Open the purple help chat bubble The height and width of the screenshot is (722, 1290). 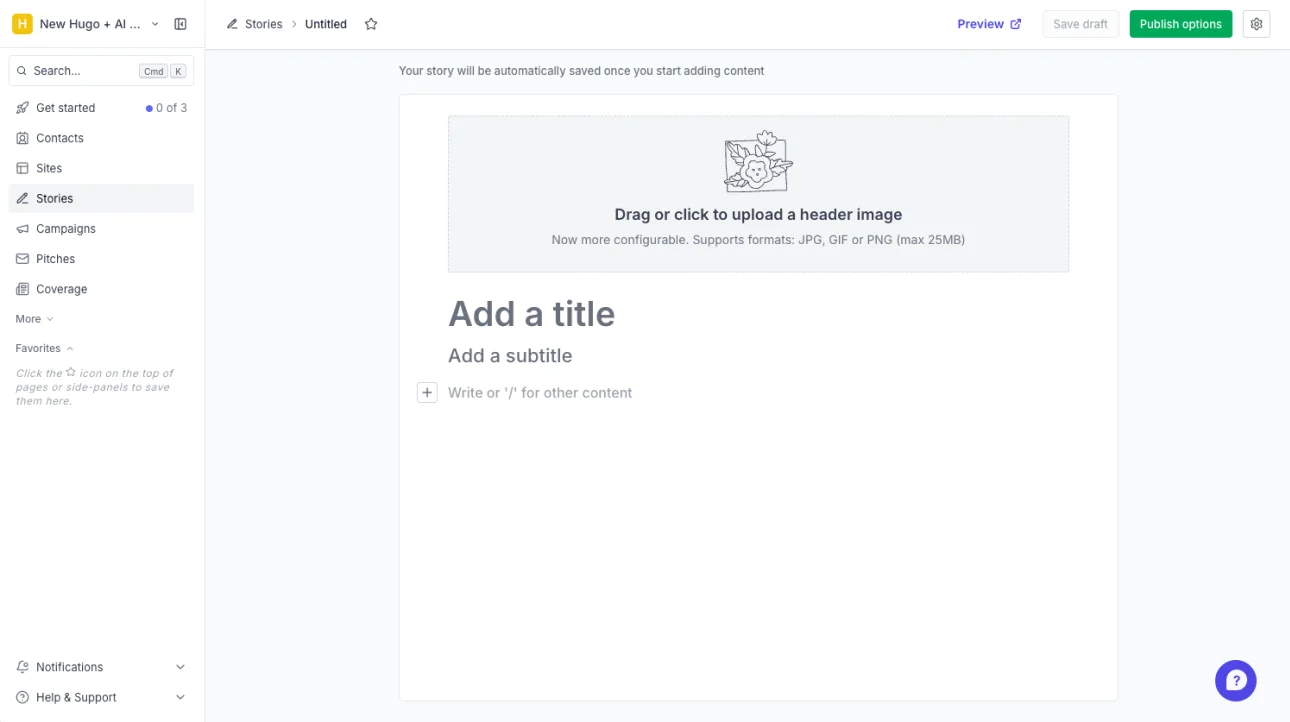[x=1236, y=681]
